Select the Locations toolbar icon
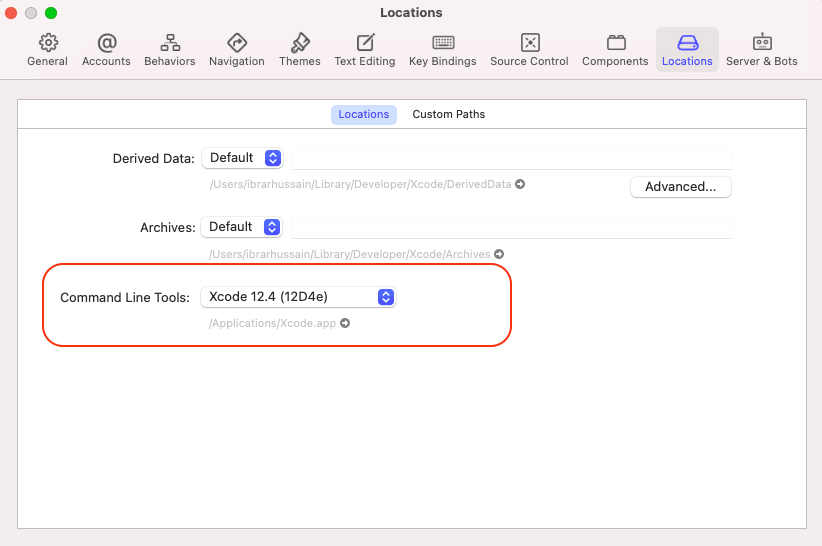 (x=687, y=50)
